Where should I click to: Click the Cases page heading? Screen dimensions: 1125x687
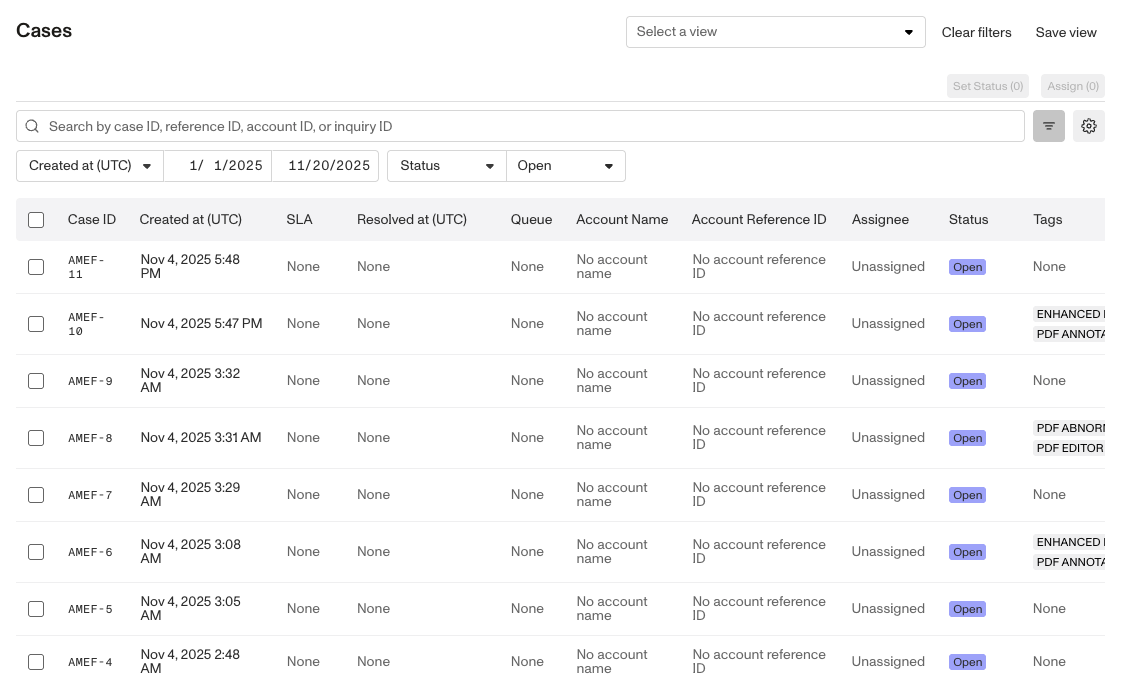pos(44,31)
